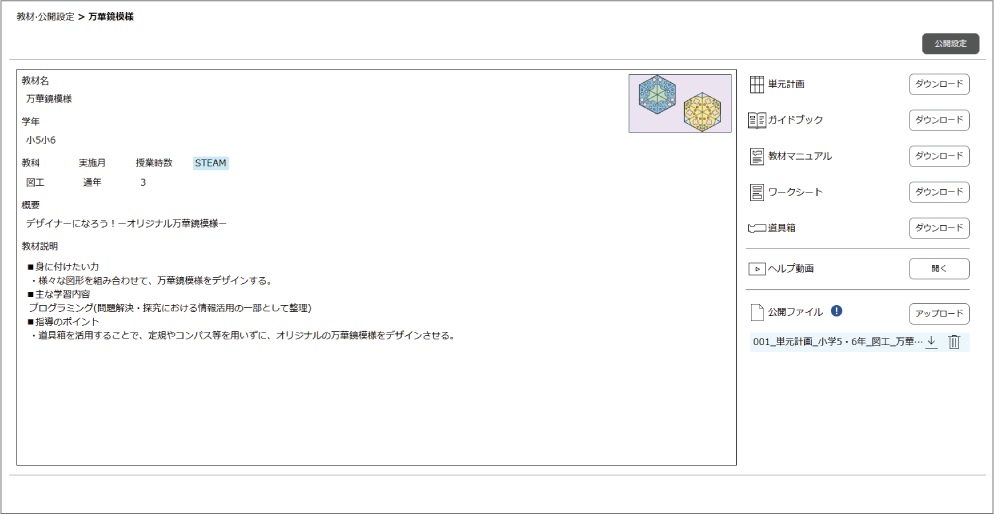The height and width of the screenshot is (515, 994).
Task: Select the 教材マニュアル document icon
Action: (757, 156)
